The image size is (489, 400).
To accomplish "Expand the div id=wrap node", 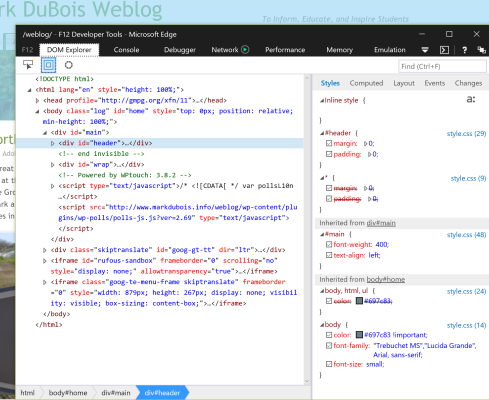I will [53, 164].
